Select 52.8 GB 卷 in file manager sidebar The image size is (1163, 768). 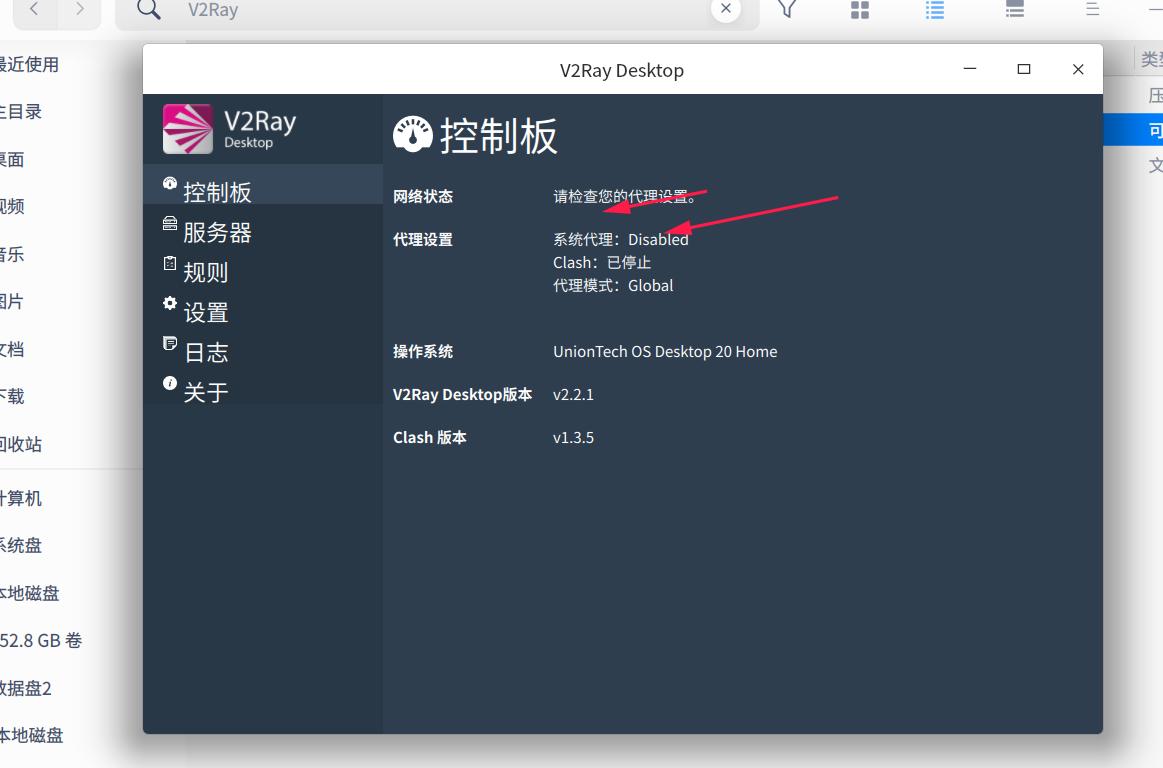pyautogui.click(x=42, y=640)
